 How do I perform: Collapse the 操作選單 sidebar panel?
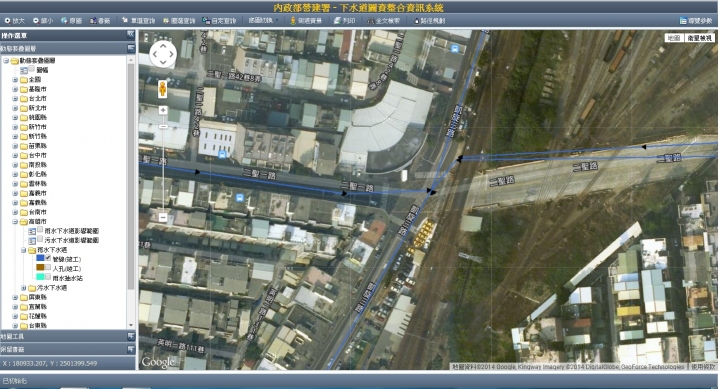click(131, 35)
